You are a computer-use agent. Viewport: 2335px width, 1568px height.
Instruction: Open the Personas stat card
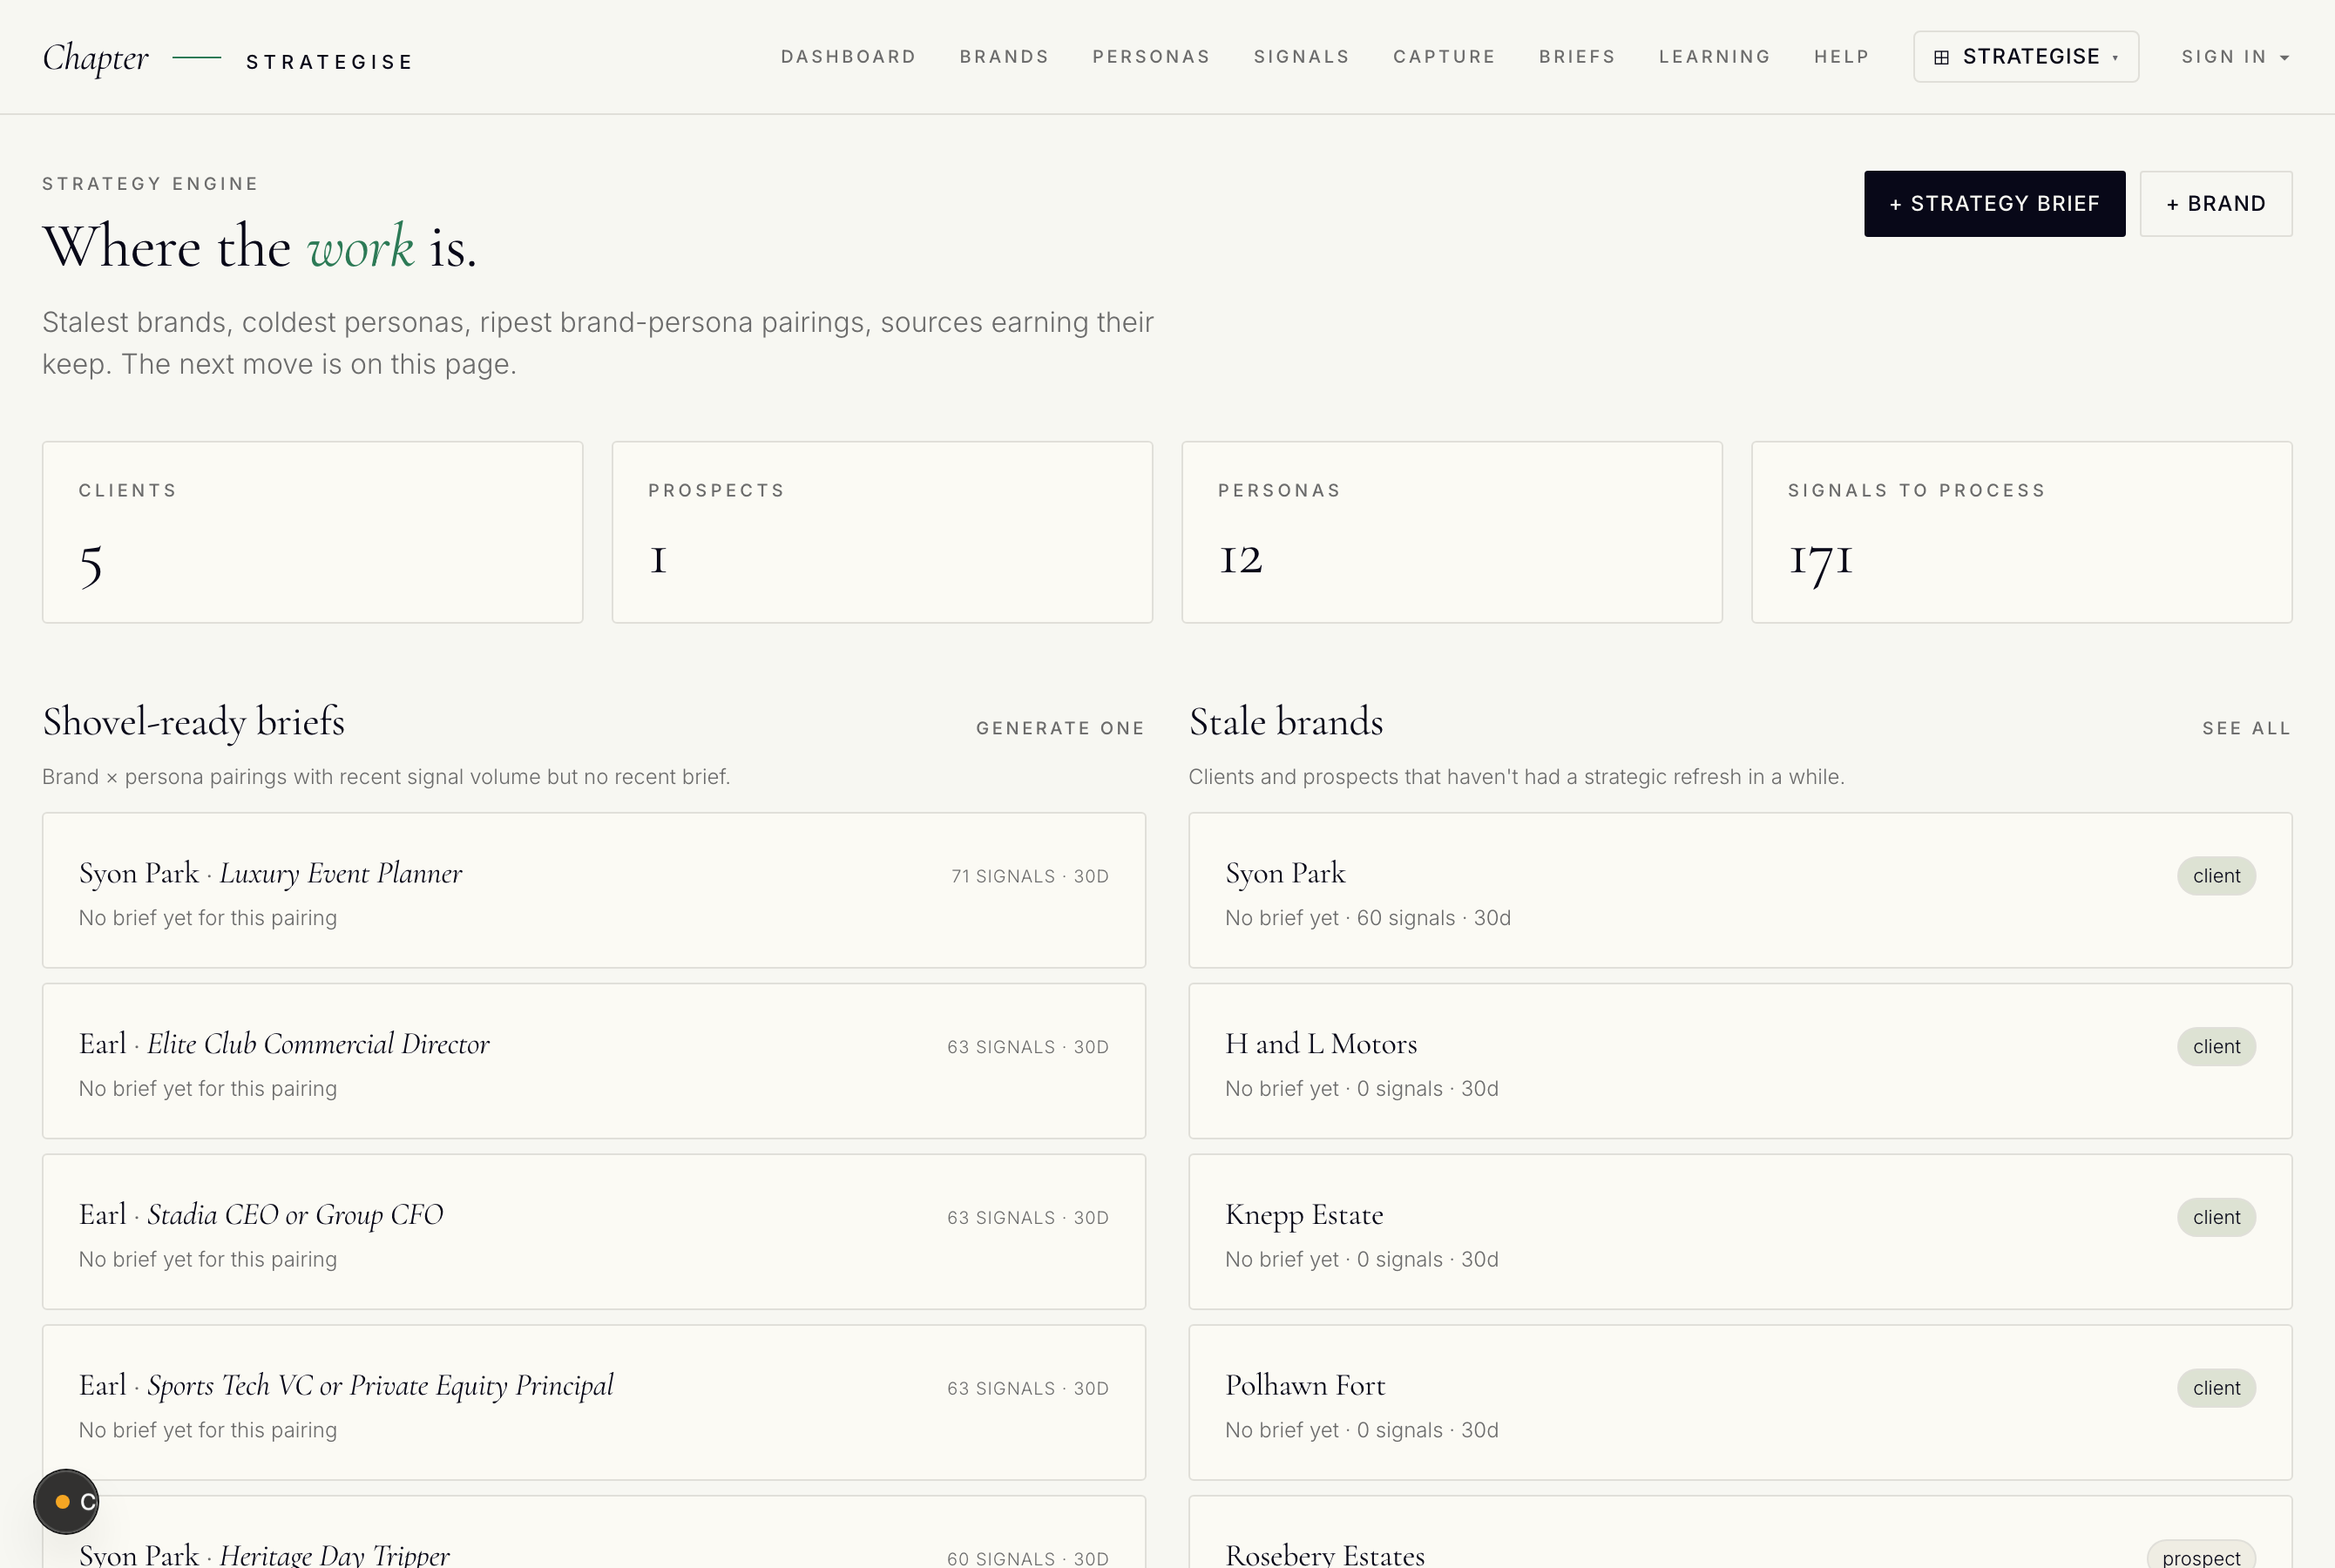(x=1451, y=532)
